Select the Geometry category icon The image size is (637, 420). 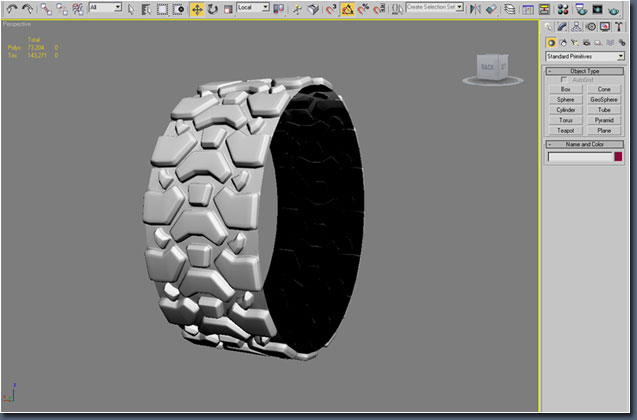551,43
